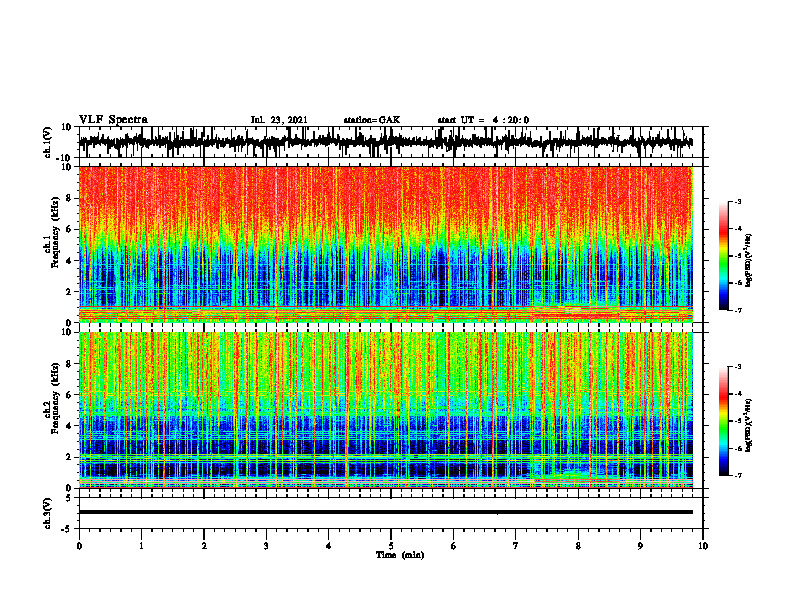Click the "start UT = 4:20:0" header text
This screenshot has height=612, width=792.
click(483, 120)
